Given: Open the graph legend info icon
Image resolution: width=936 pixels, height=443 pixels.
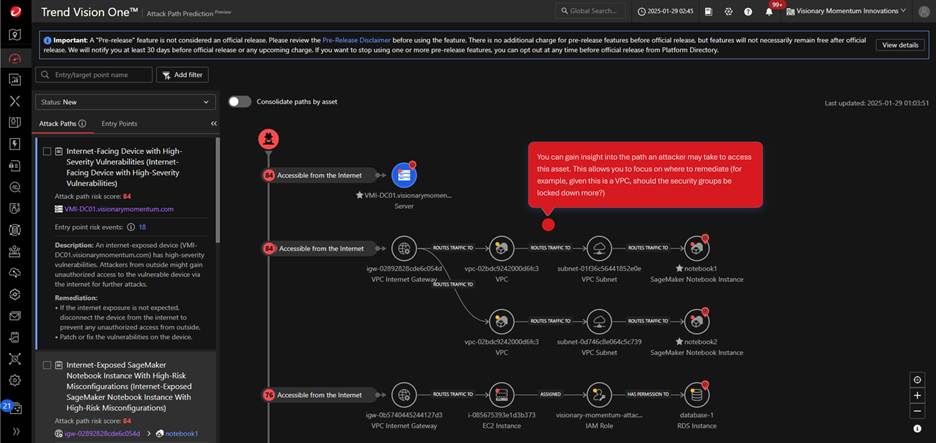Looking at the screenshot, I should pos(917,429).
